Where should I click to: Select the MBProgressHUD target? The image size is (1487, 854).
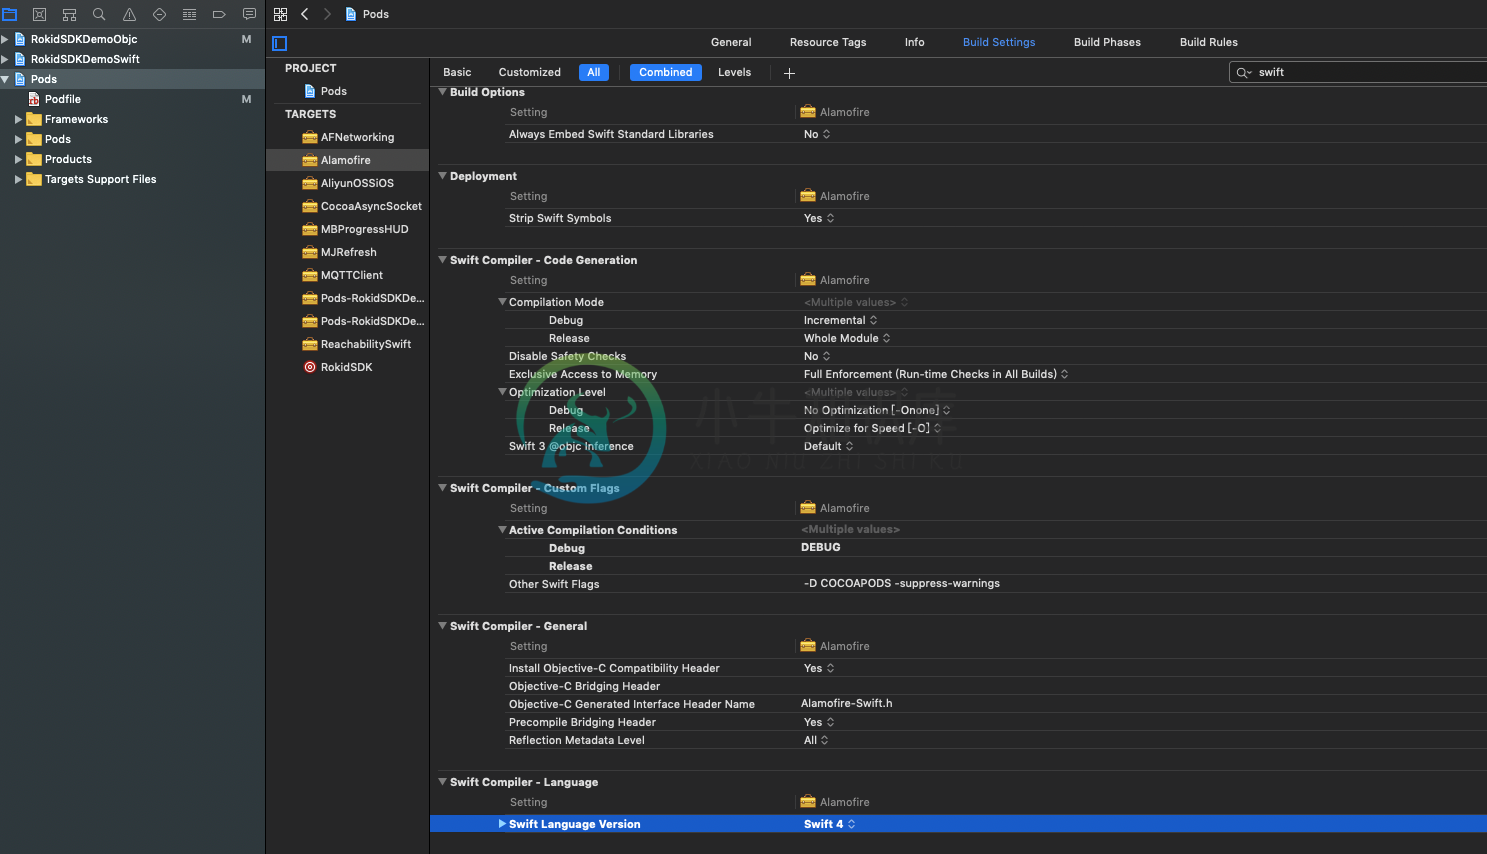[x=355, y=229]
